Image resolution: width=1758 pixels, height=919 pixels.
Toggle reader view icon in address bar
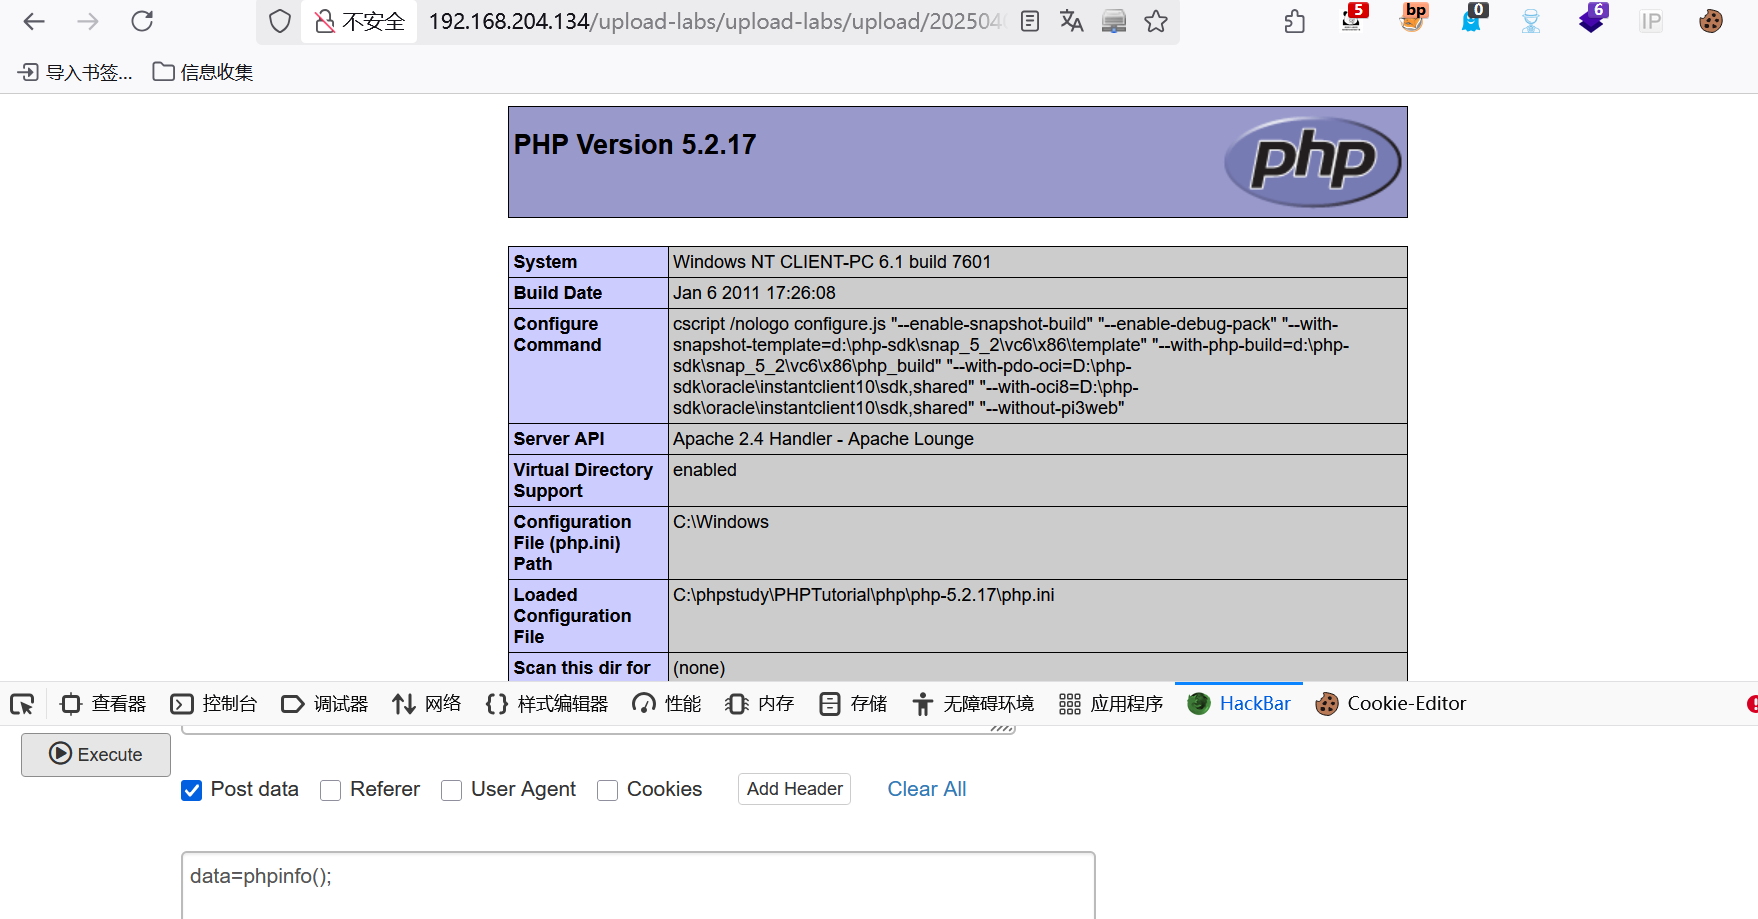[x=1030, y=21]
